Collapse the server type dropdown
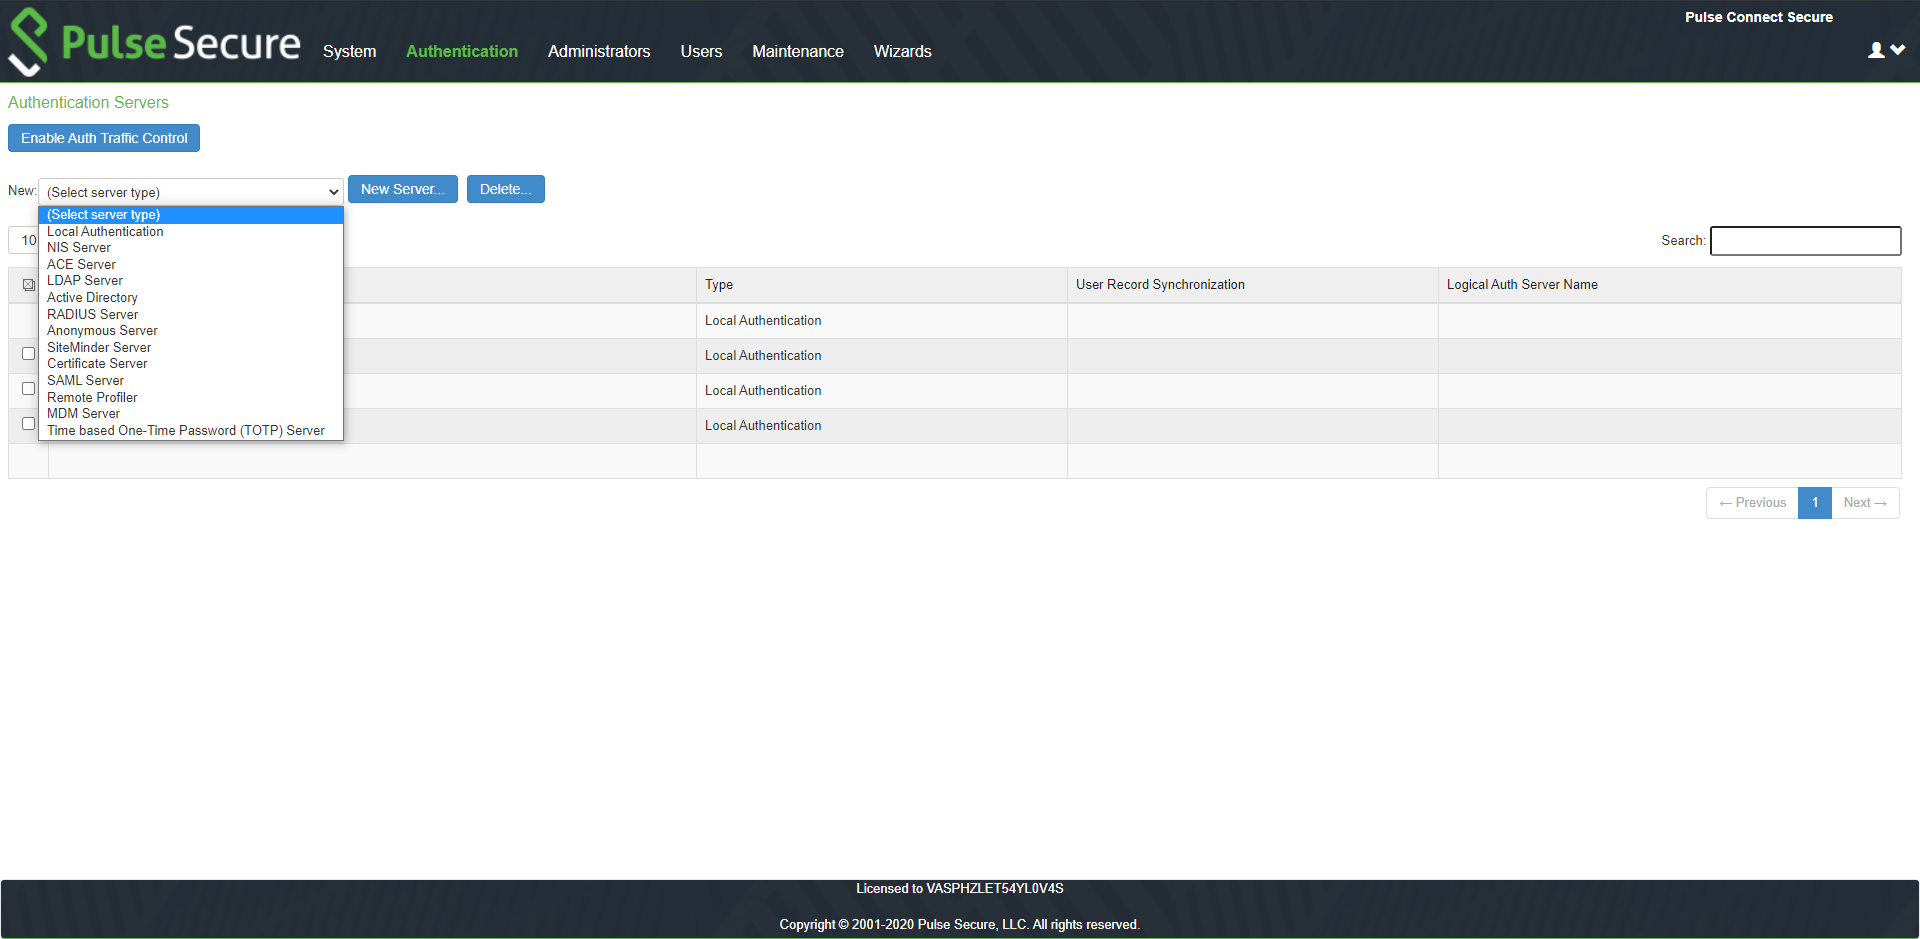 191,192
